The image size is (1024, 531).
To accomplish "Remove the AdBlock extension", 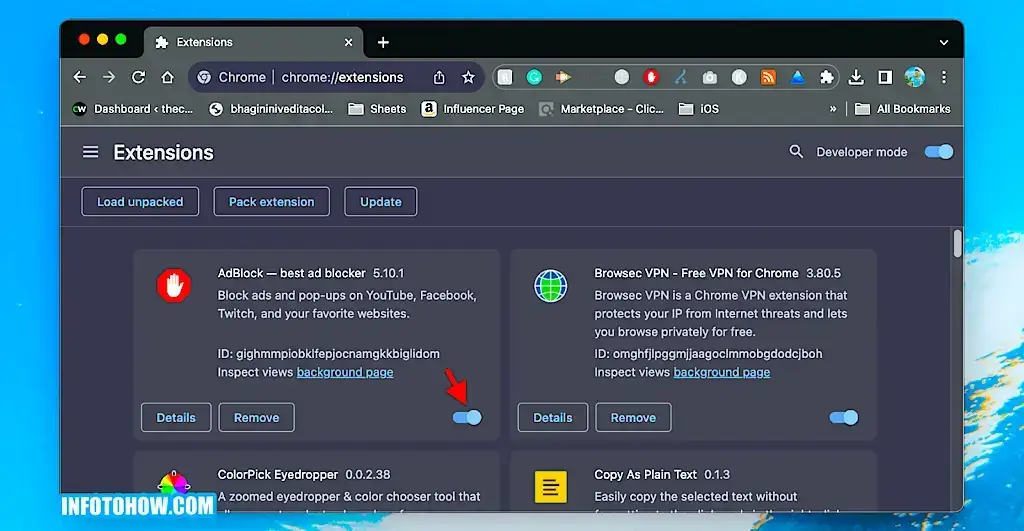I will click(x=257, y=417).
